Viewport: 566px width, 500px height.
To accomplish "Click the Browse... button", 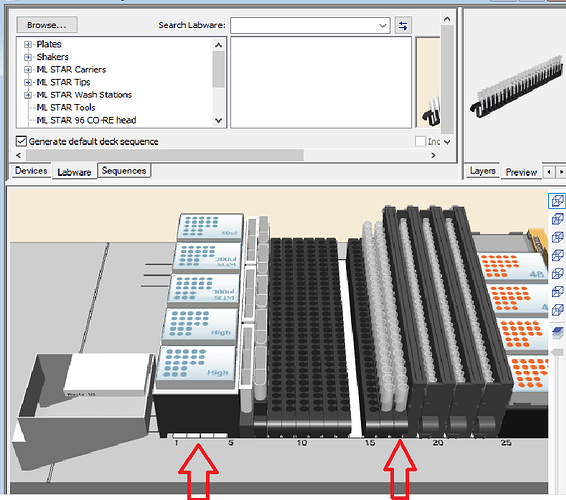I will [x=47, y=25].
